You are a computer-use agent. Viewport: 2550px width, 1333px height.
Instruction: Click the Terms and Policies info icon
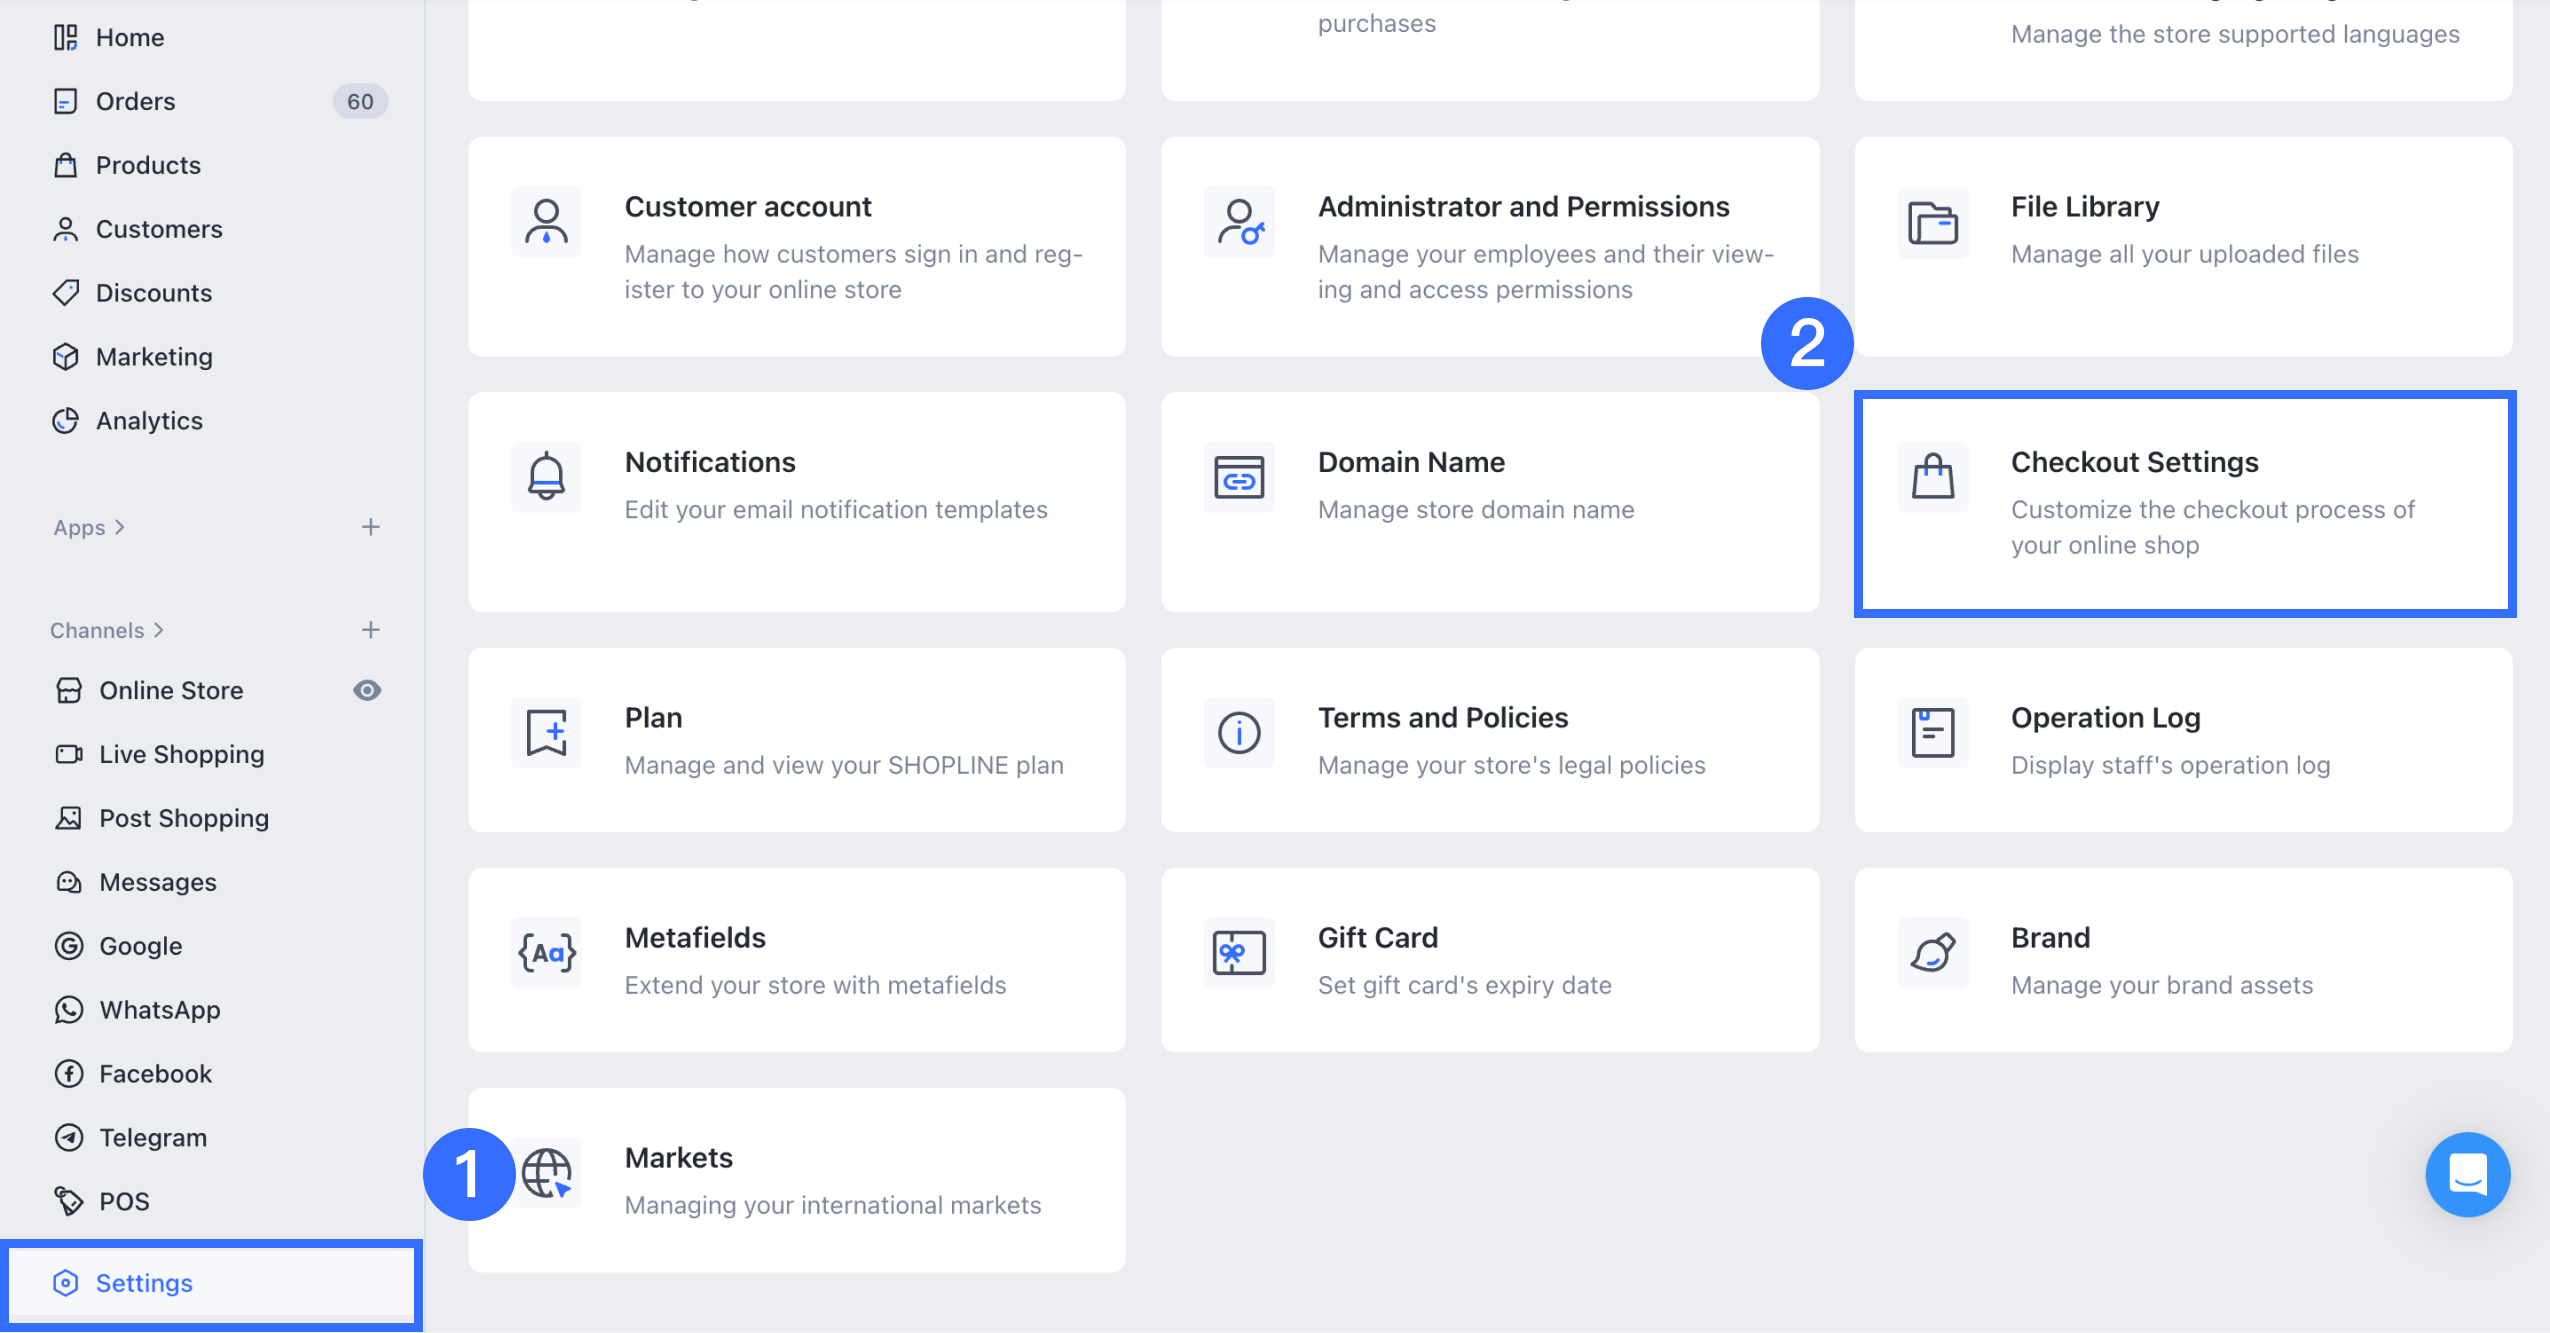coord(1239,732)
